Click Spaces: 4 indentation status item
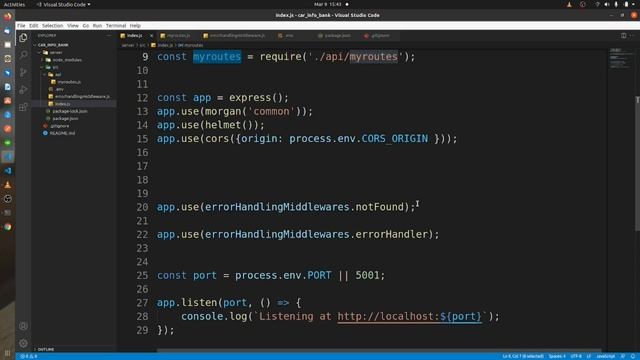The image size is (640, 360). point(557,356)
